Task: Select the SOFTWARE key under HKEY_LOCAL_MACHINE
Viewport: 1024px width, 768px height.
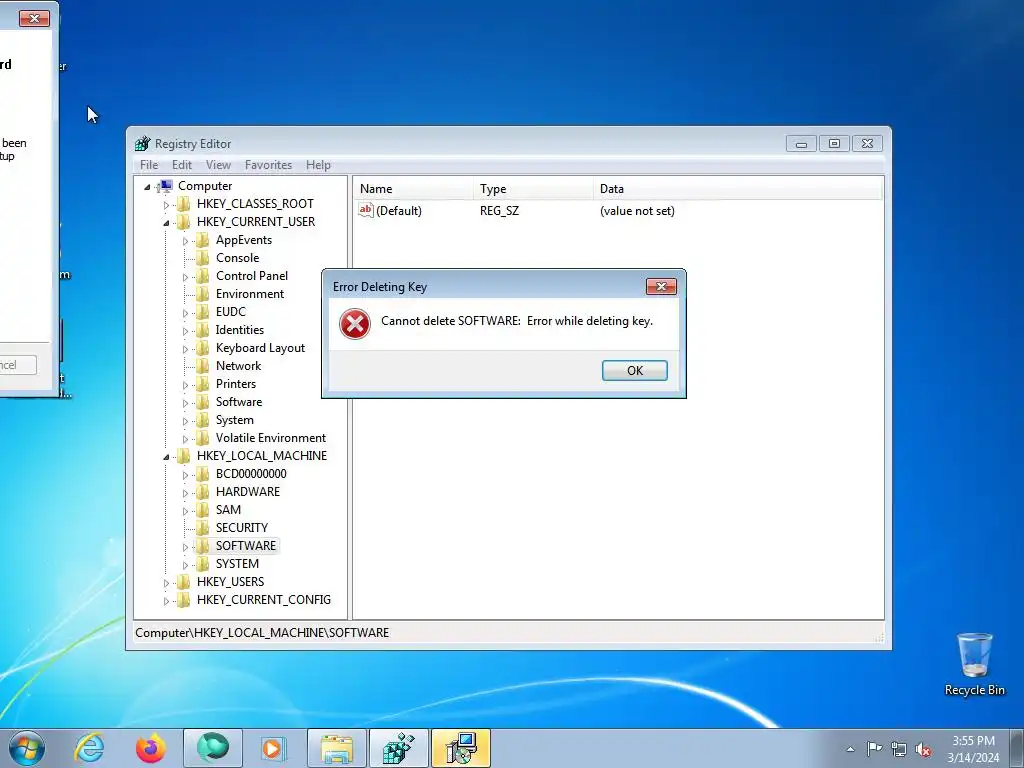Action: 246,545
